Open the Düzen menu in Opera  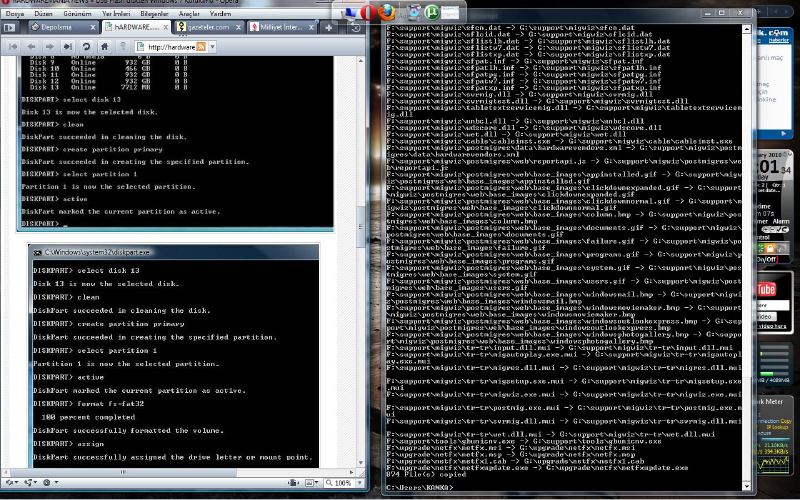[44, 14]
